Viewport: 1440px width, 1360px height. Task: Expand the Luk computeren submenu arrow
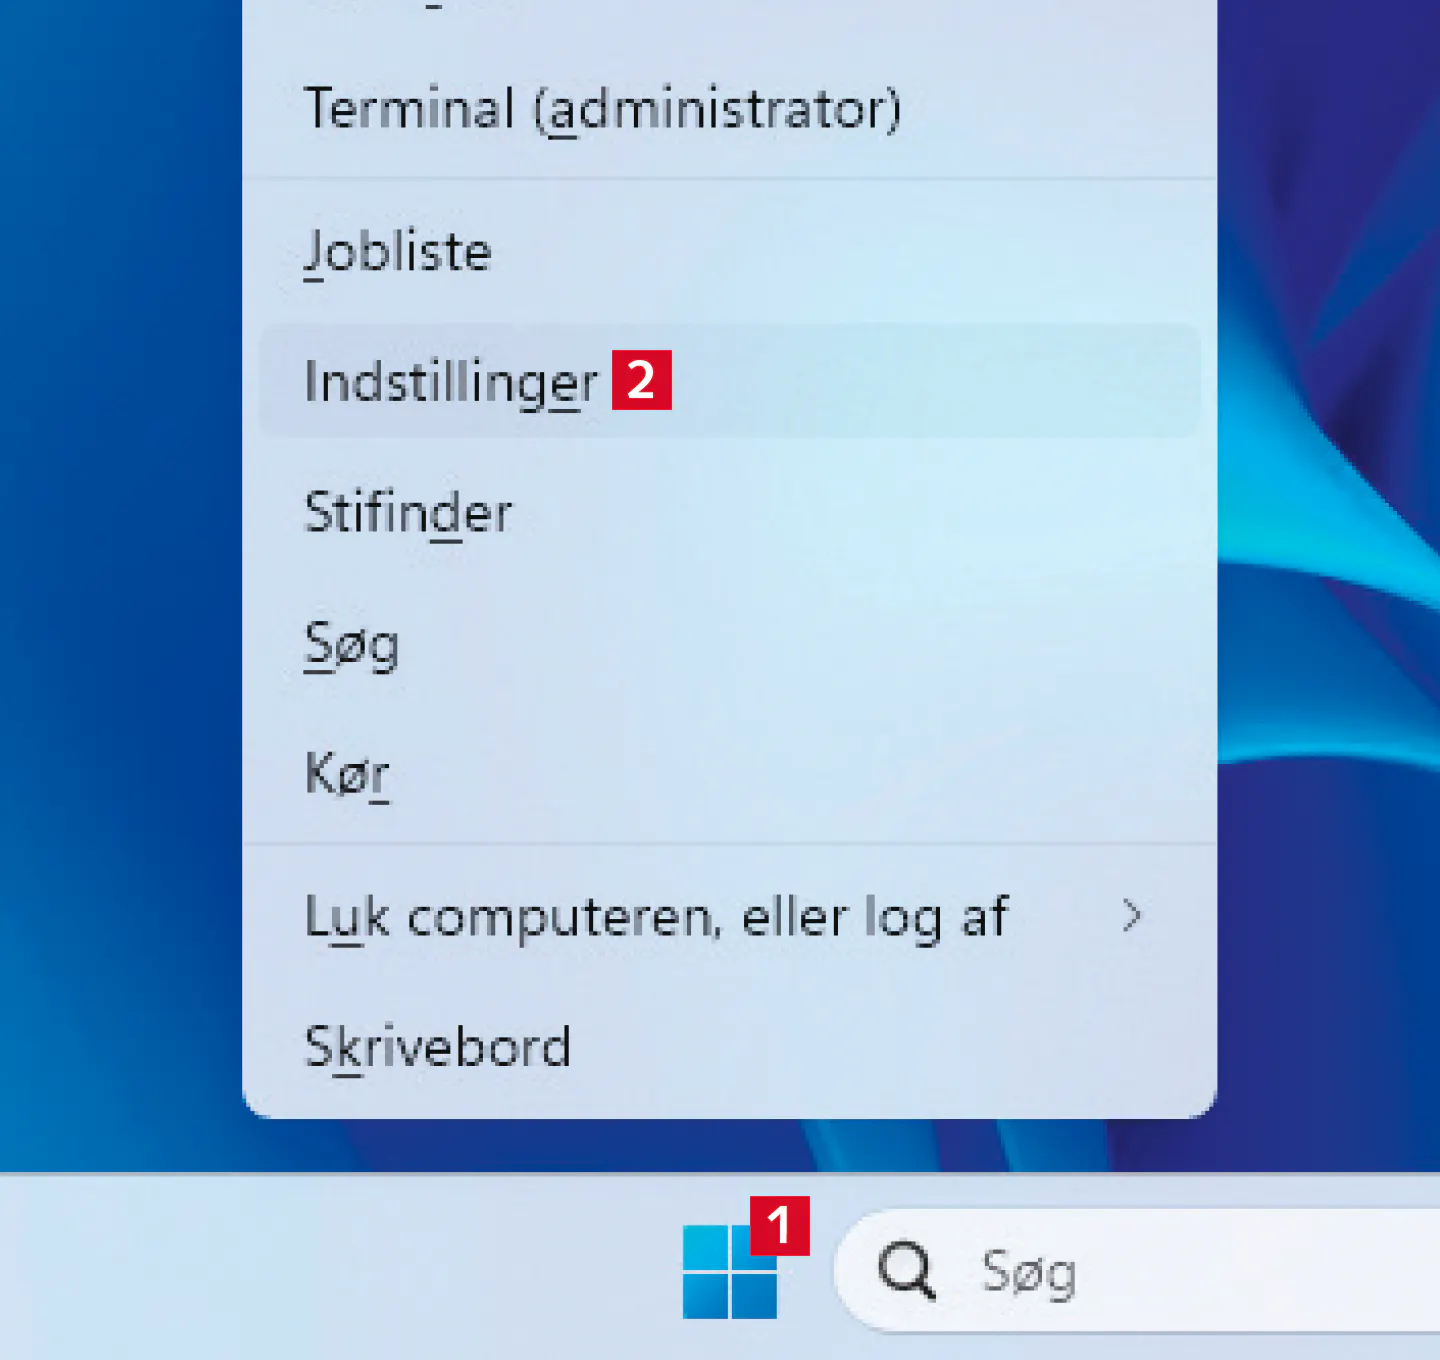coord(1131,915)
